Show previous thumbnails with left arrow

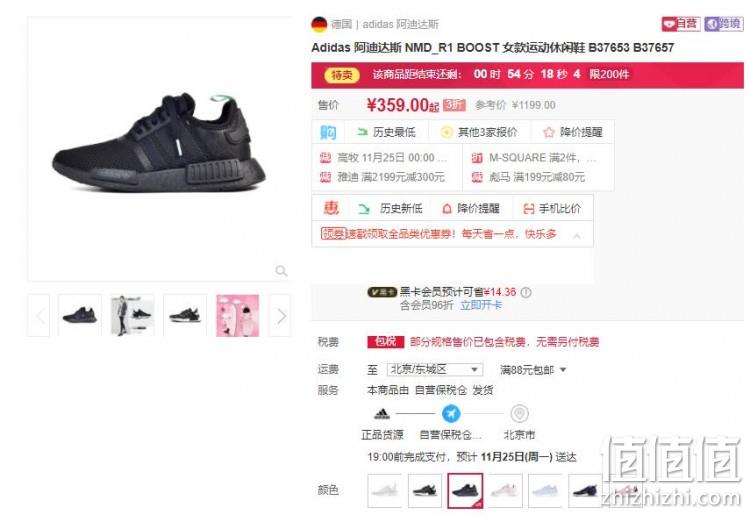pyautogui.click(x=39, y=316)
